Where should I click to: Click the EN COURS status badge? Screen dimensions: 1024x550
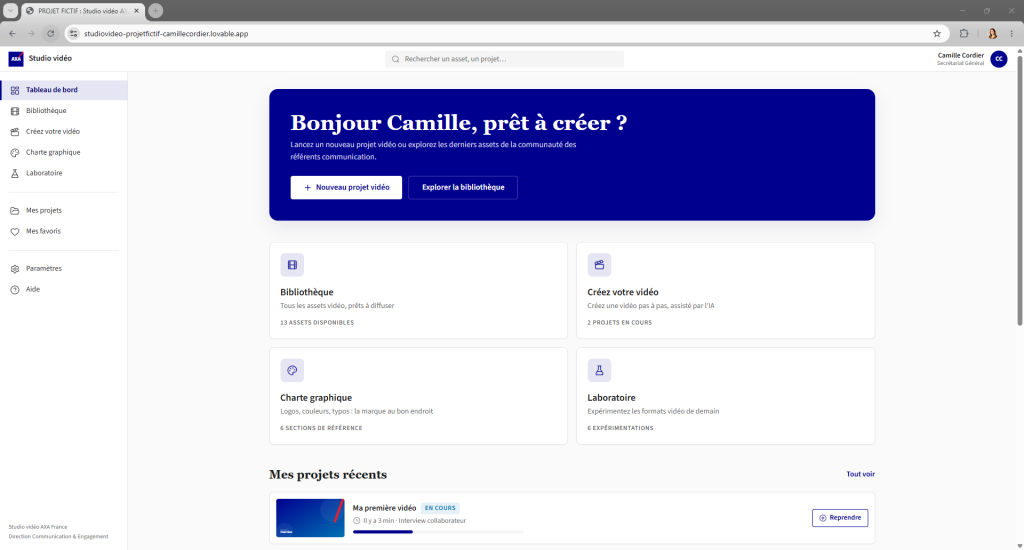(440, 508)
